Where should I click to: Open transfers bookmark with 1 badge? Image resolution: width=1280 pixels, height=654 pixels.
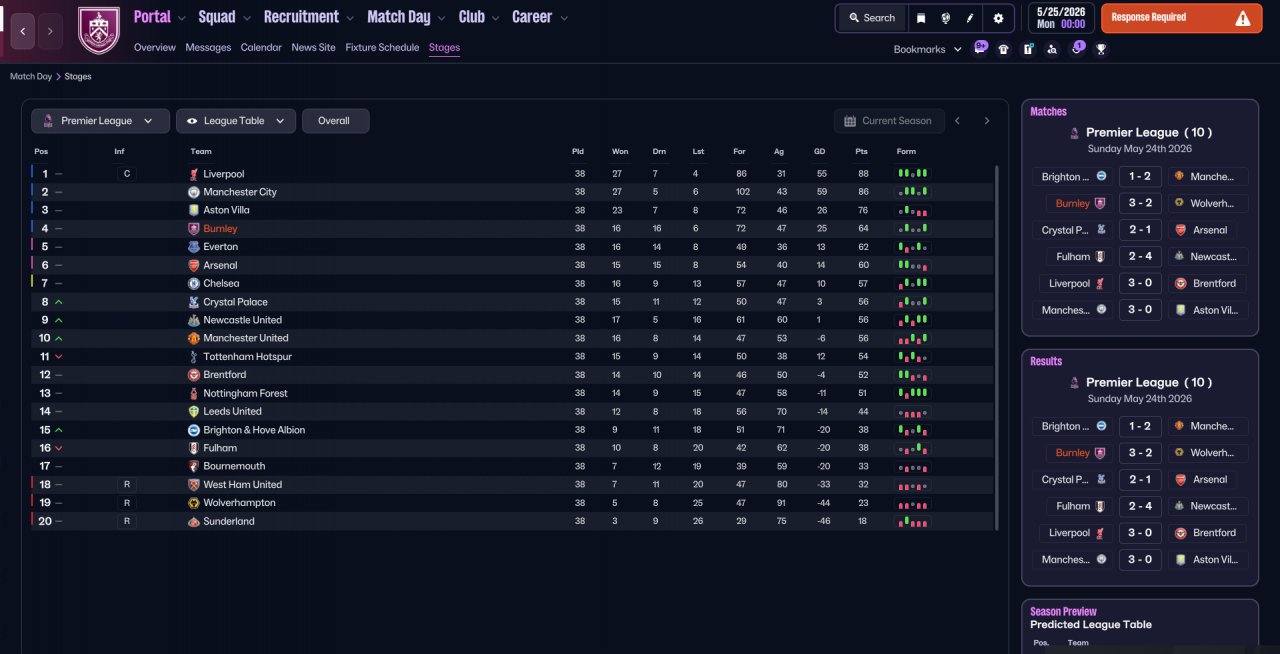coord(1076,48)
